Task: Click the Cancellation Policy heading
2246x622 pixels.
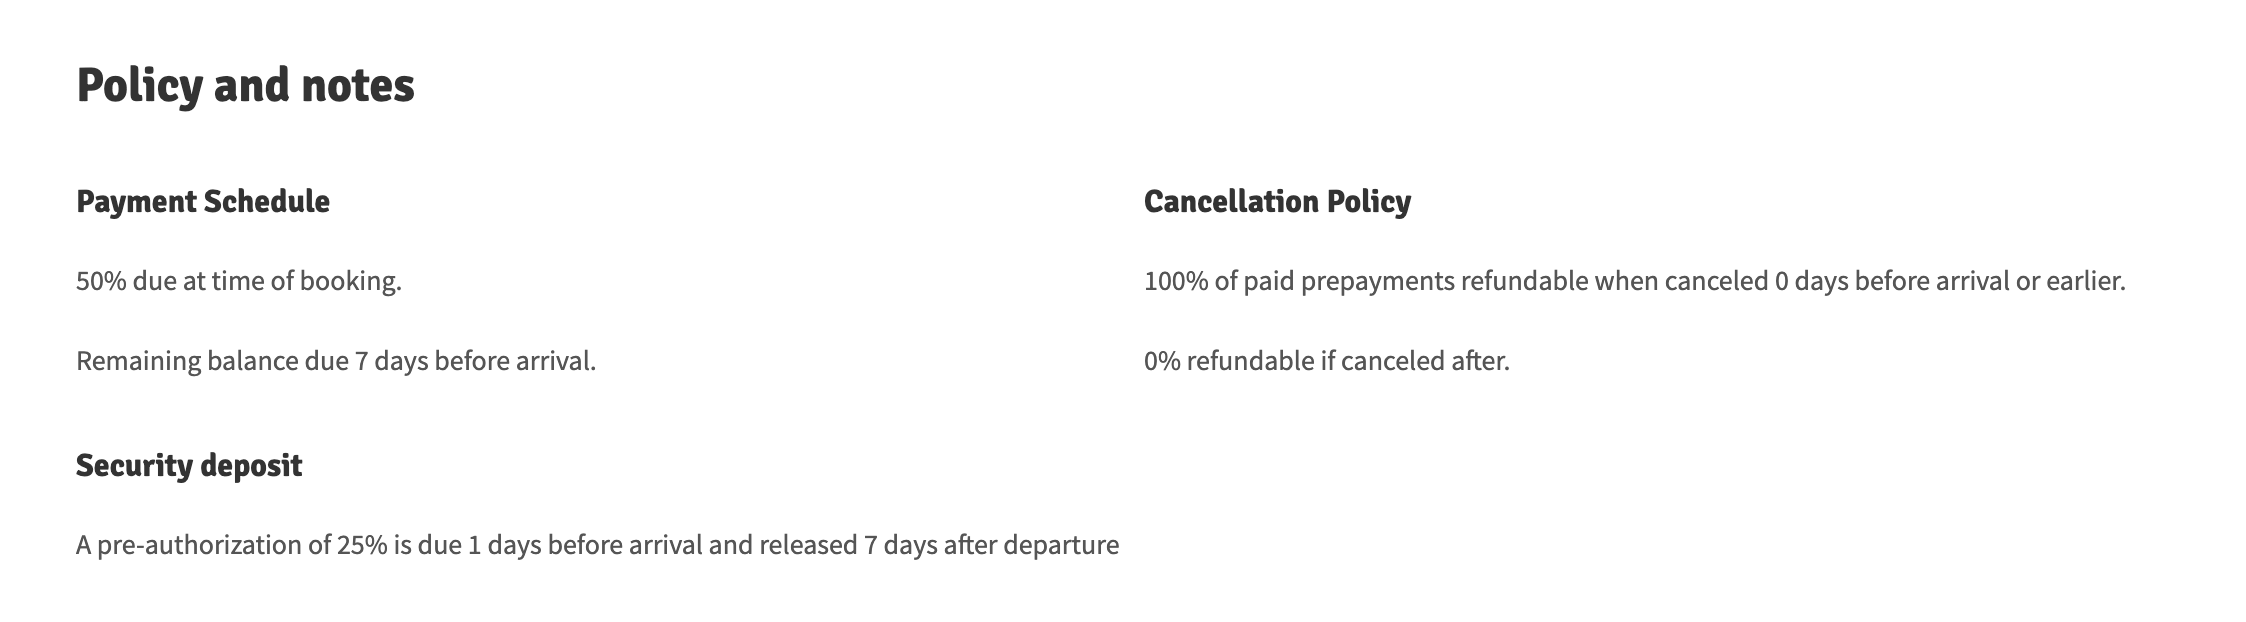Action: tap(1277, 202)
